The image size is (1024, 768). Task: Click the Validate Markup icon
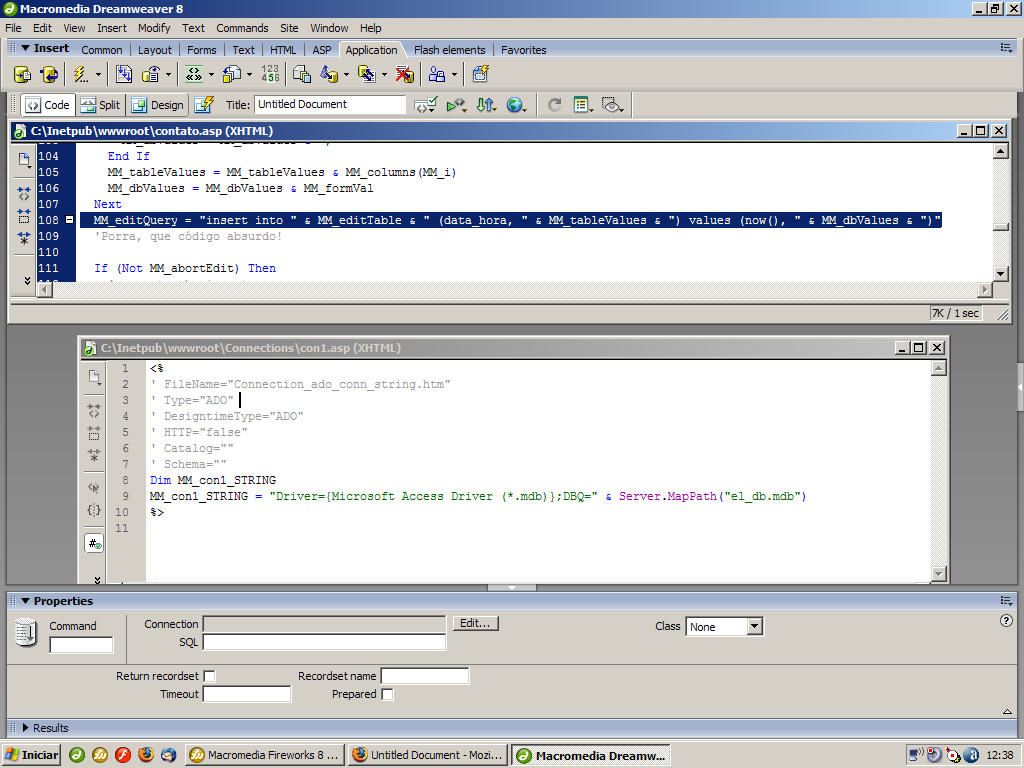(456, 104)
